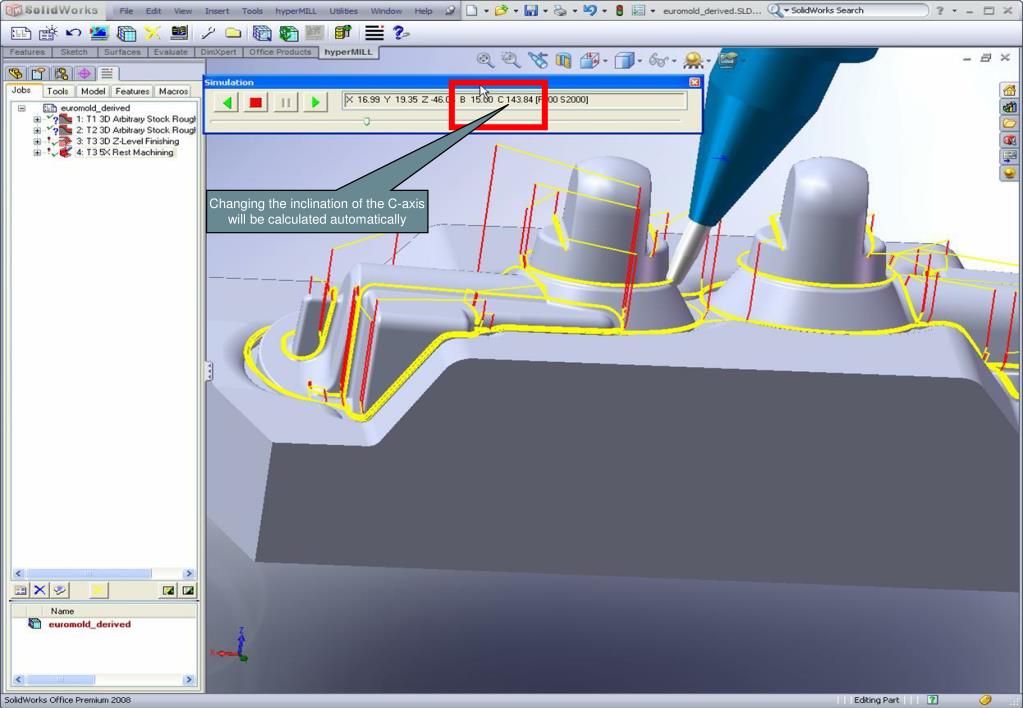Click the simulation progress slider handle
The width and height of the screenshot is (1023, 708).
367,121
